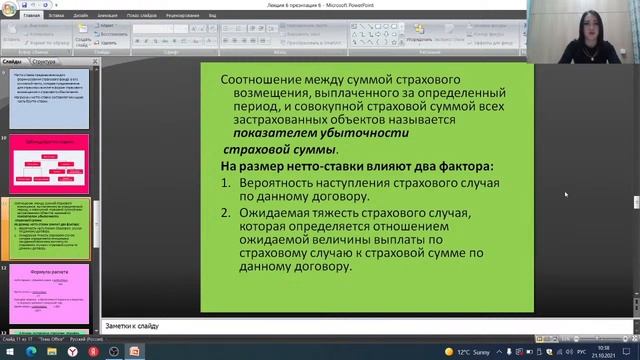Click the Создать слайд button

(x=83, y=35)
